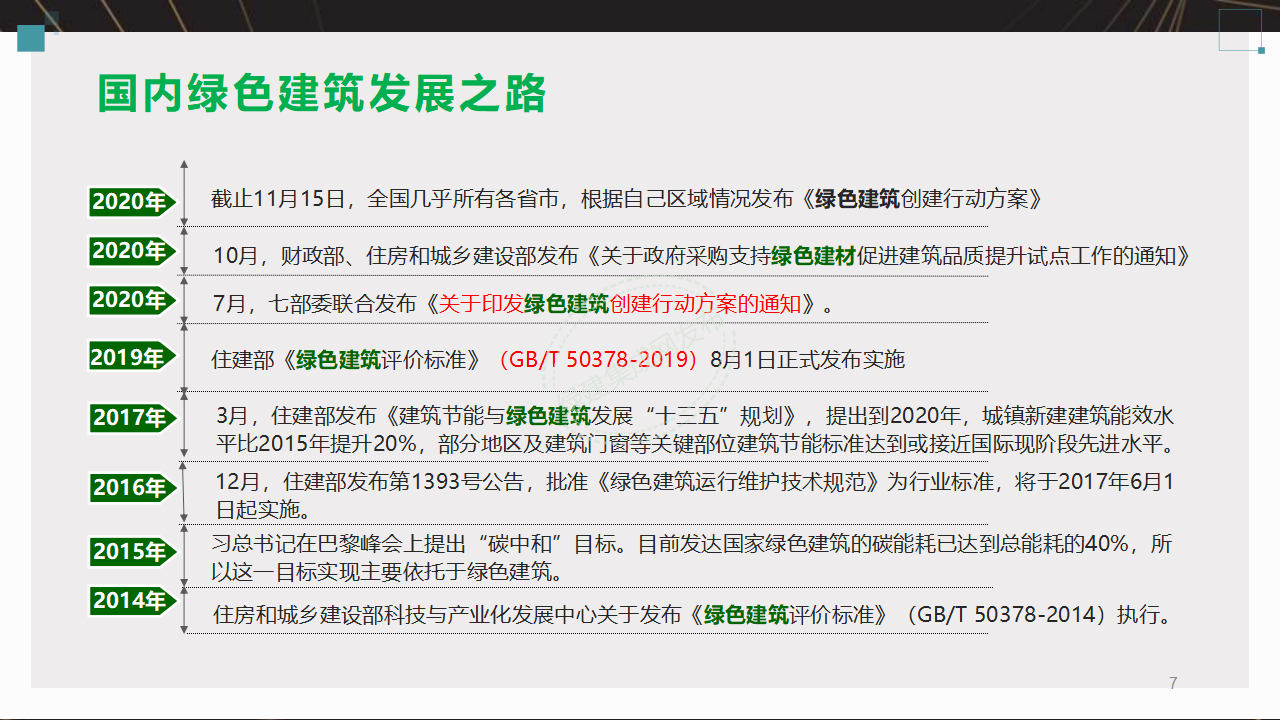Click the outlined square decoration in the header
The height and width of the screenshot is (720, 1280).
click(1239, 30)
